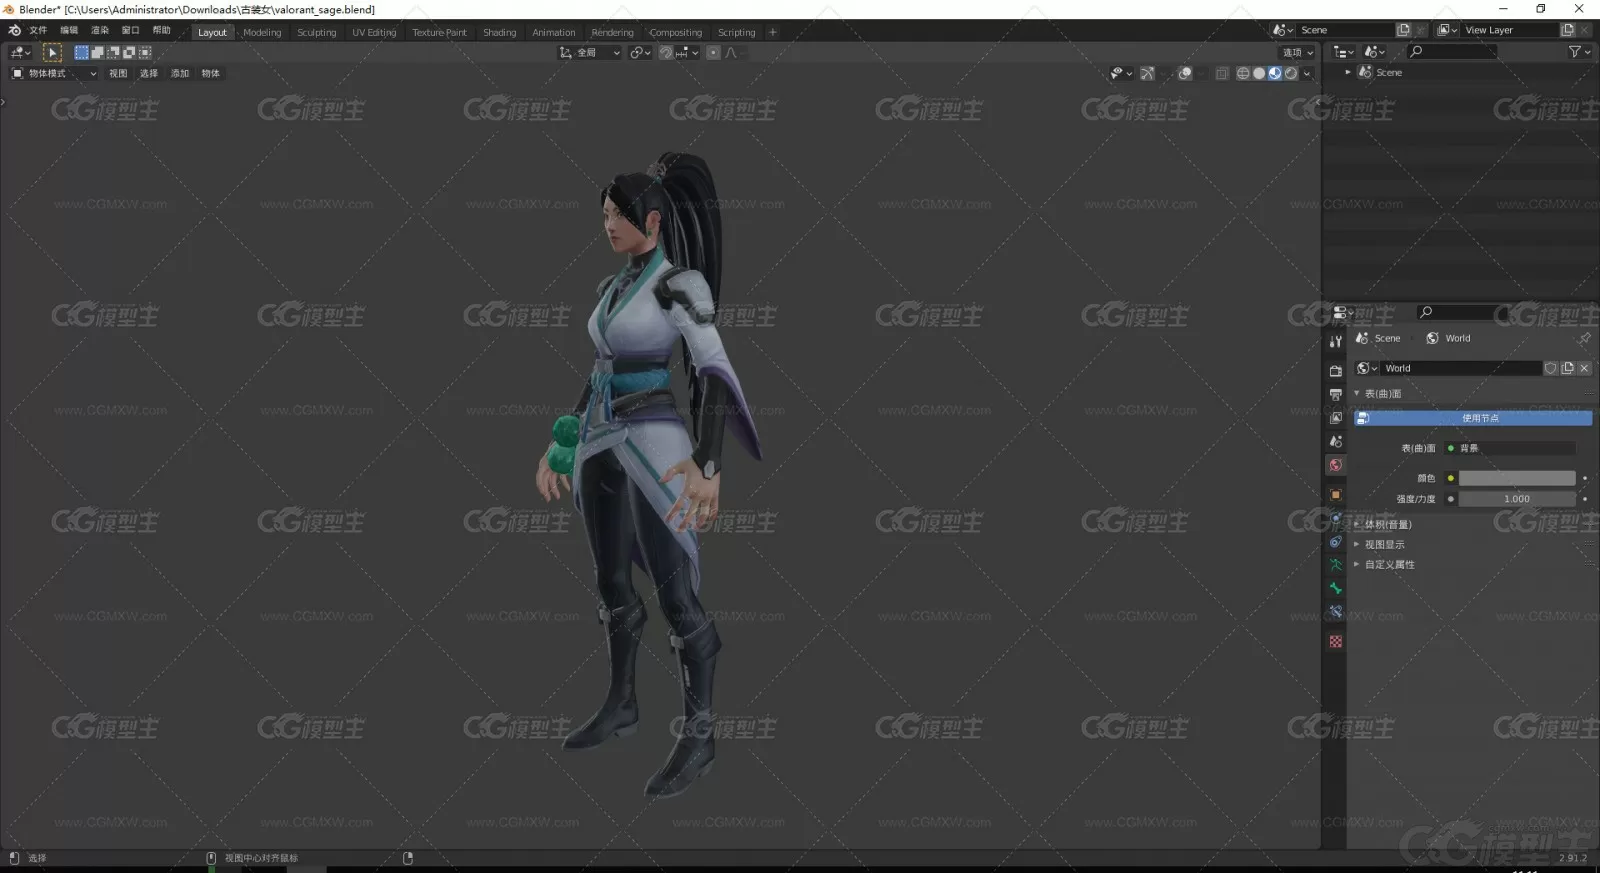The height and width of the screenshot is (873, 1600).
Task: Switch to rendered viewport shading
Action: coord(1291,73)
